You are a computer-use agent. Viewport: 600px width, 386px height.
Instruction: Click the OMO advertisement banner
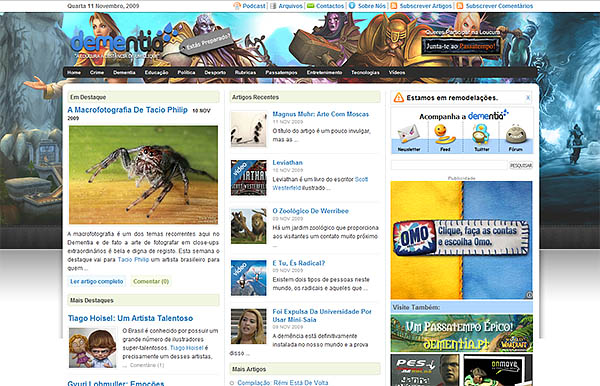point(461,240)
